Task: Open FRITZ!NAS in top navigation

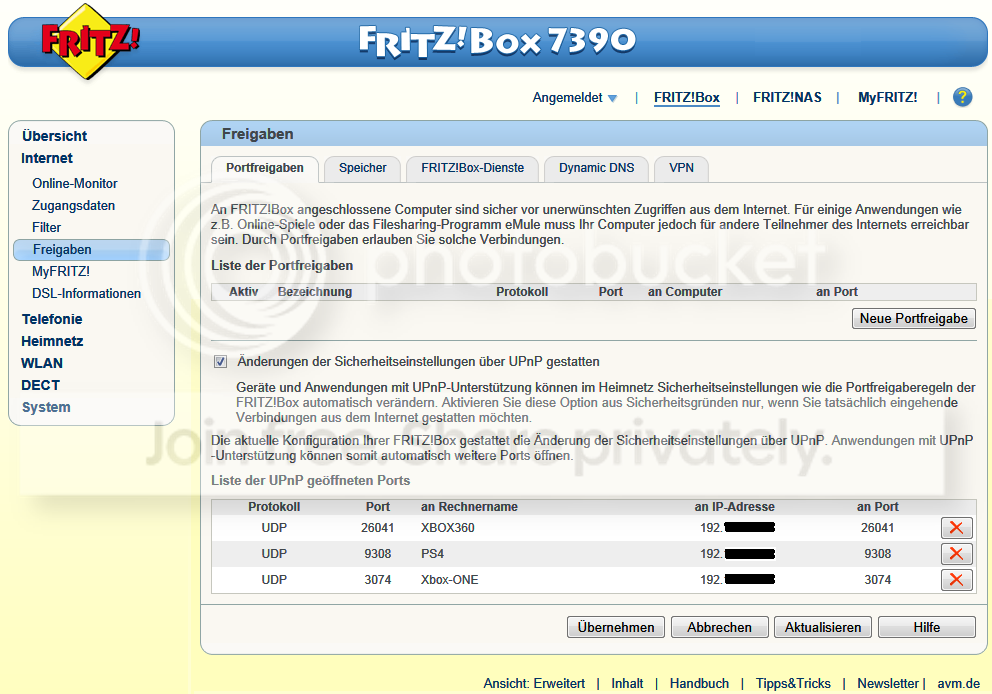Action: pos(787,97)
